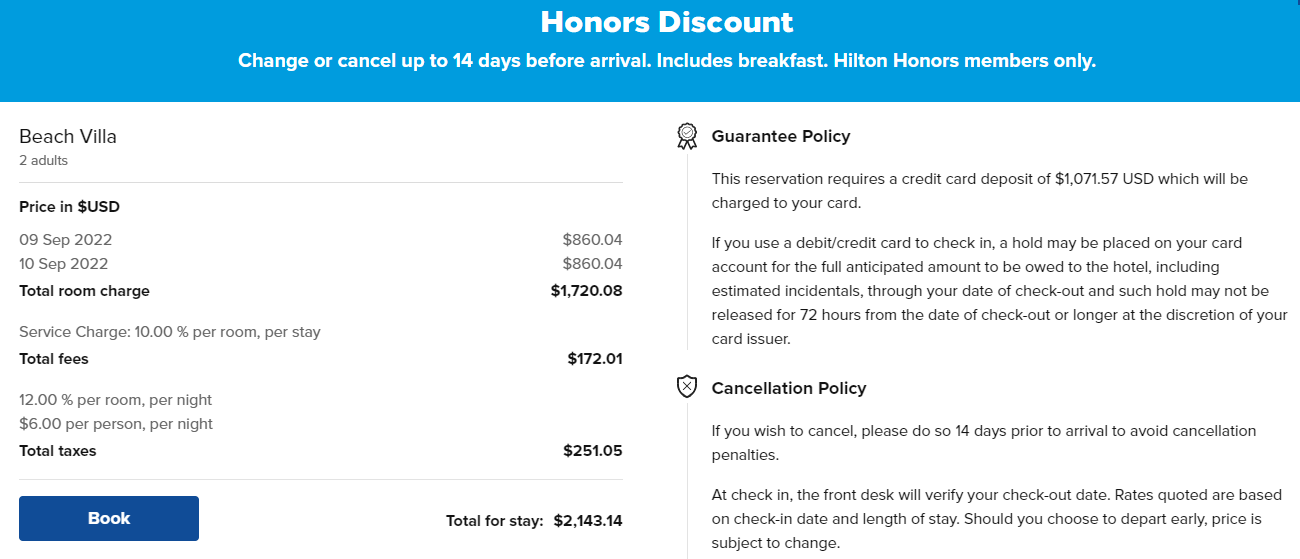The width and height of the screenshot is (1300, 559).
Task: Click the Service Charge 10.00 % line
Action: click(x=170, y=332)
